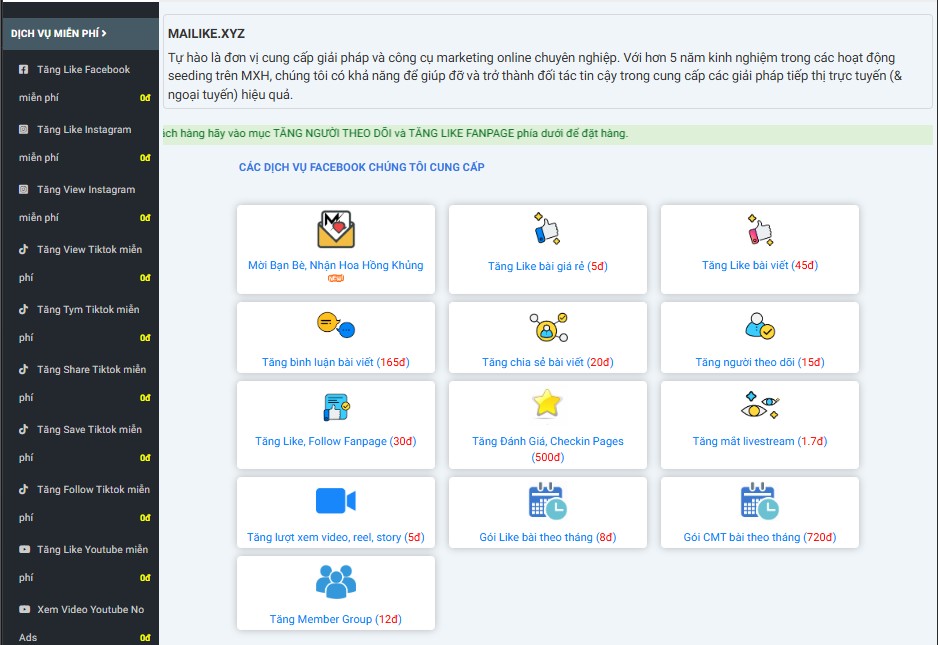Select the yellow star rating icon
Viewport: 938px width, 645px height.
[x=547, y=403]
